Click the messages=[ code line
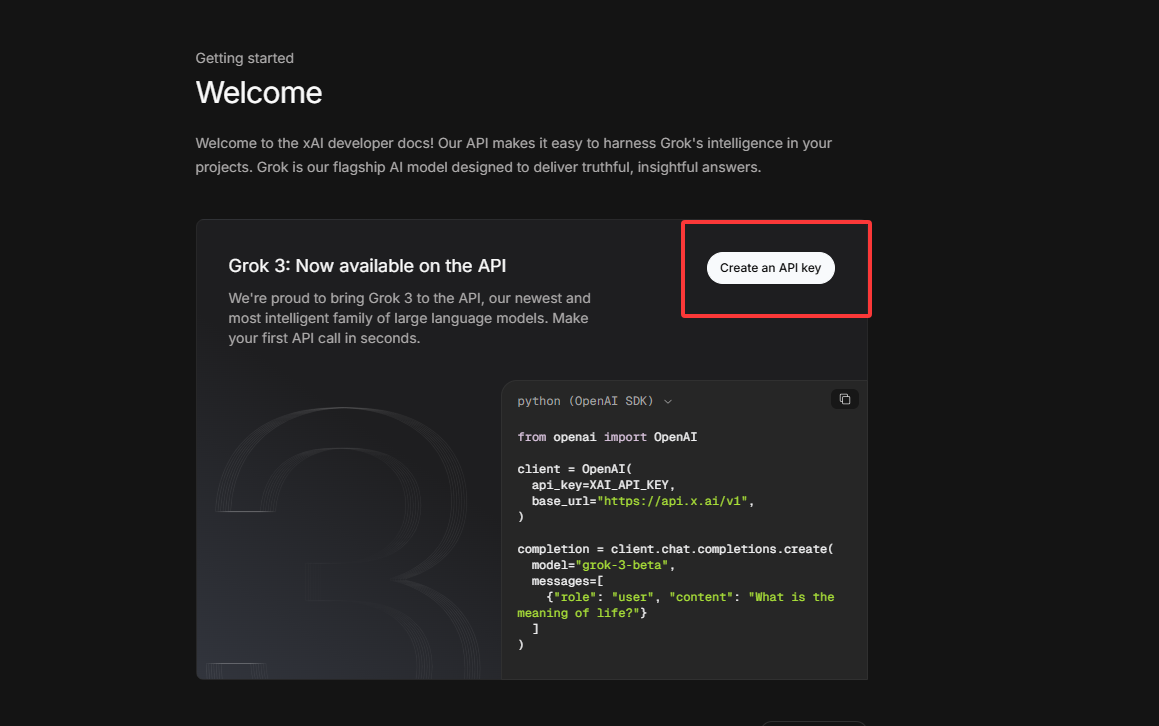Screen dimensions: 1159x726 pos(568,581)
